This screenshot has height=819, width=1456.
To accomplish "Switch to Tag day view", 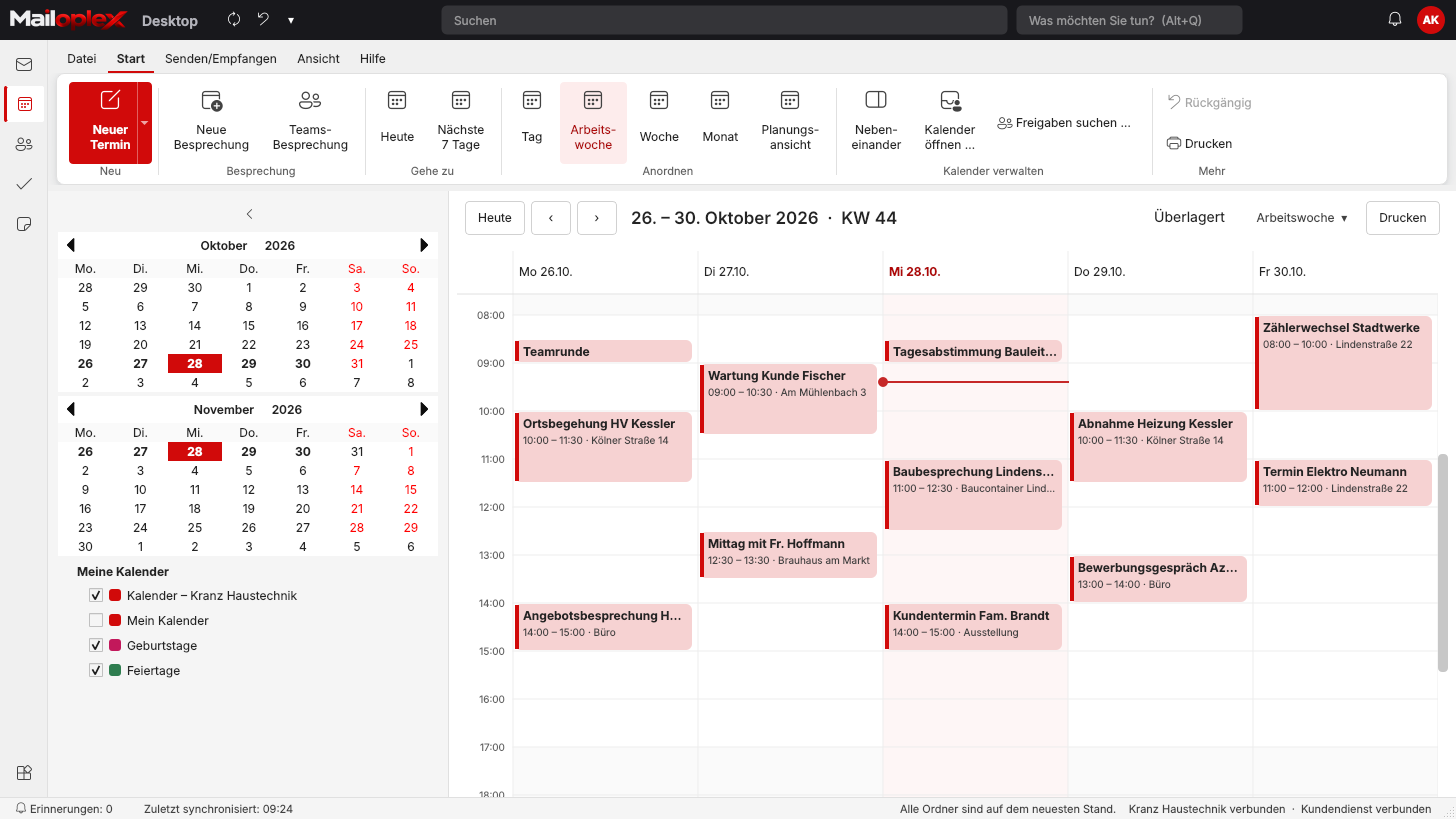I will click(x=532, y=122).
